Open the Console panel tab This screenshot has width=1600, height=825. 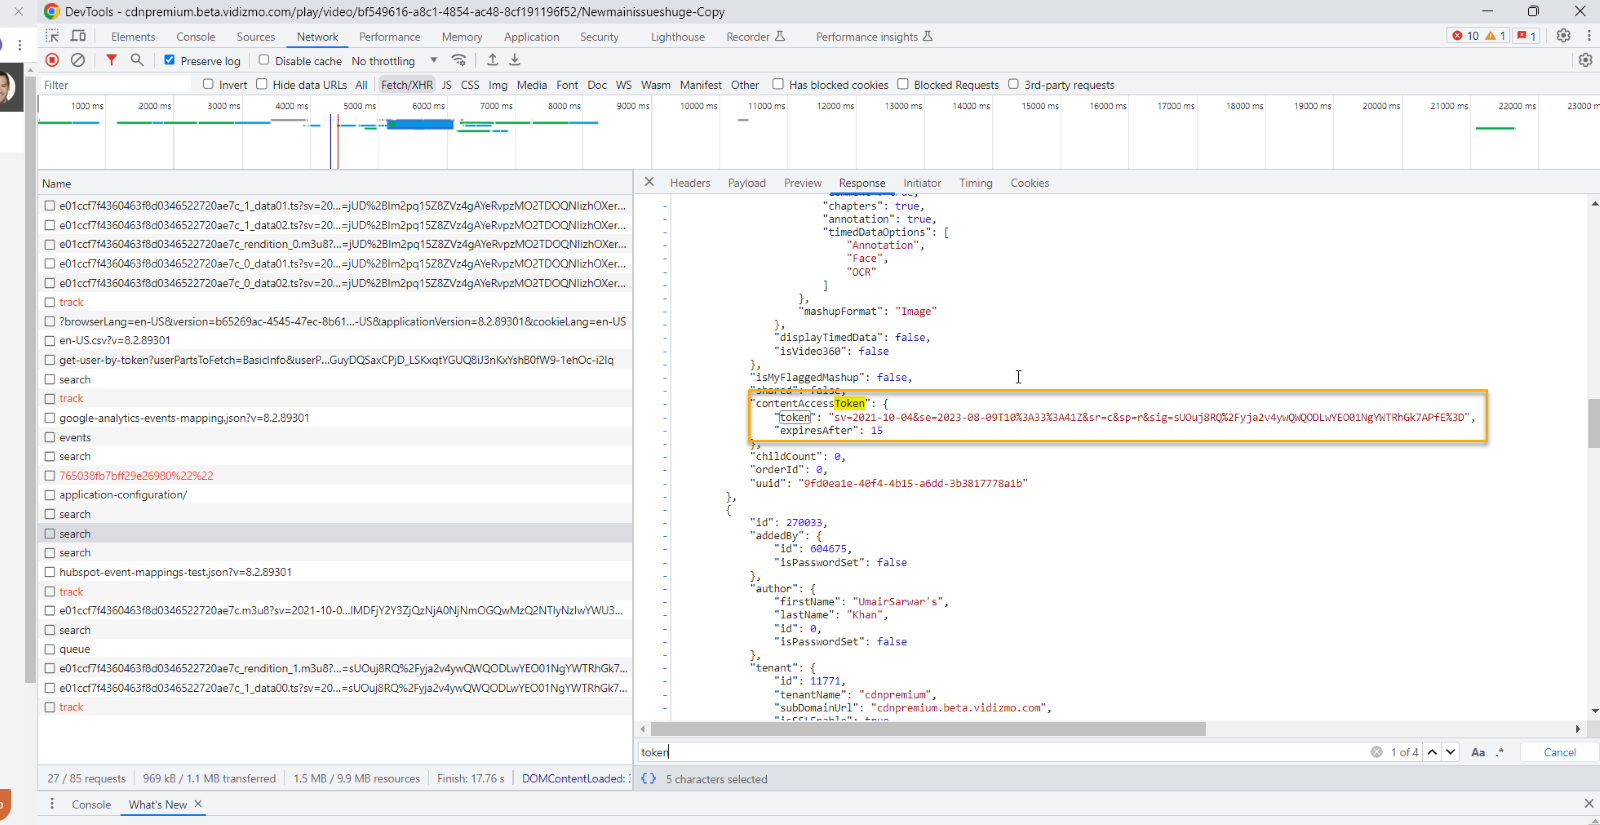(195, 37)
